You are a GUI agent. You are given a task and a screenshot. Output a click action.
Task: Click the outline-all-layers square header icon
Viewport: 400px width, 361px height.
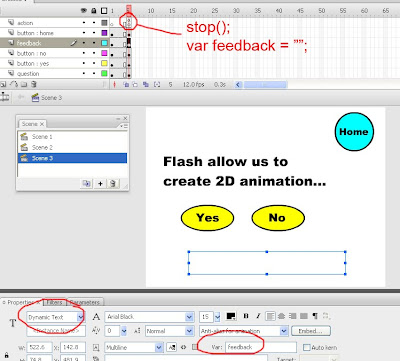pos(104,11)
